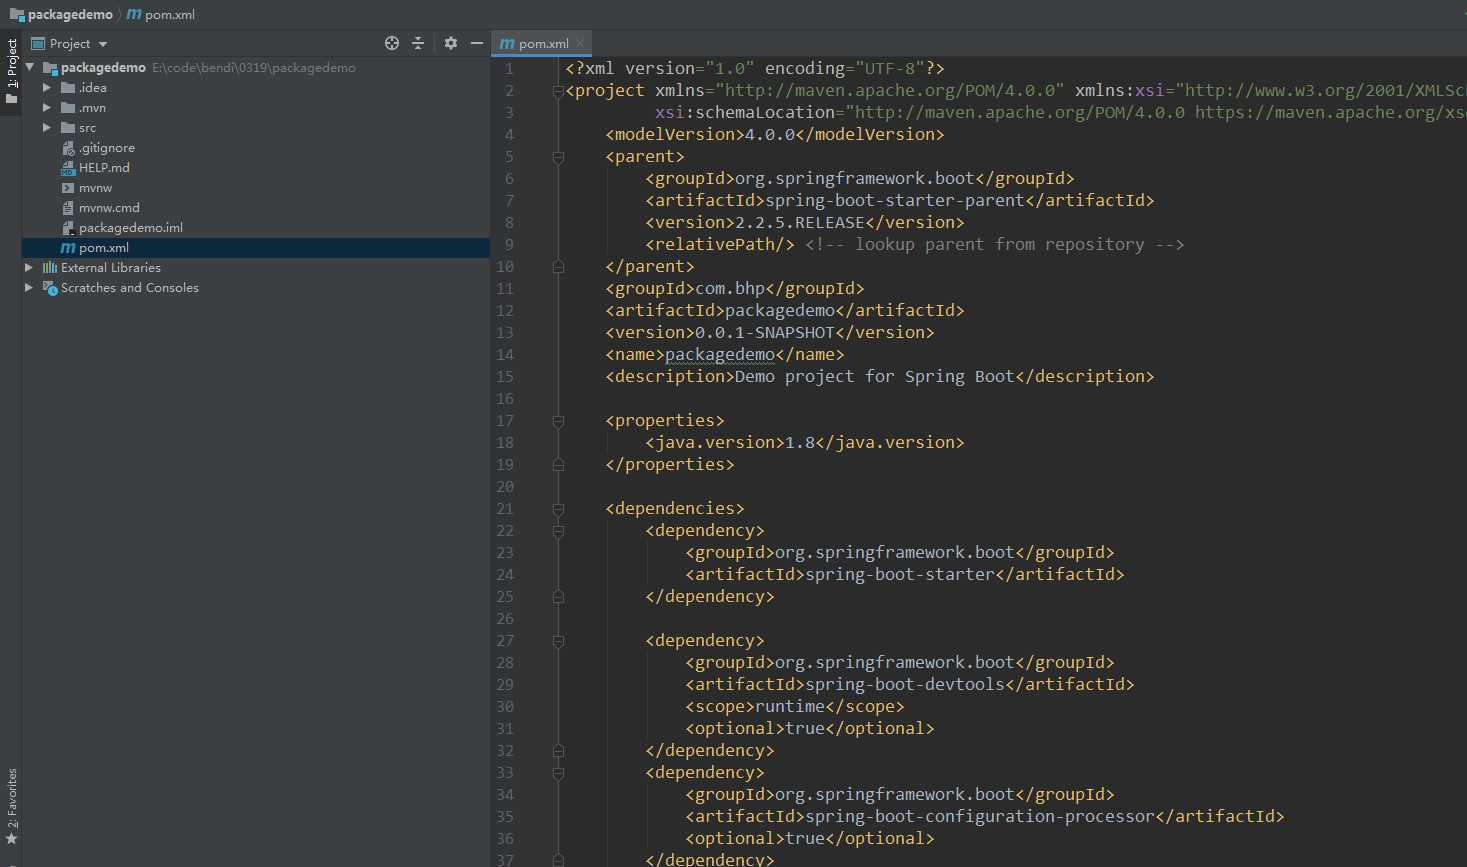Click spring-boot-configuration-processor text
The width and height of the screenshot is (1467, 867).
pos(980,816)
